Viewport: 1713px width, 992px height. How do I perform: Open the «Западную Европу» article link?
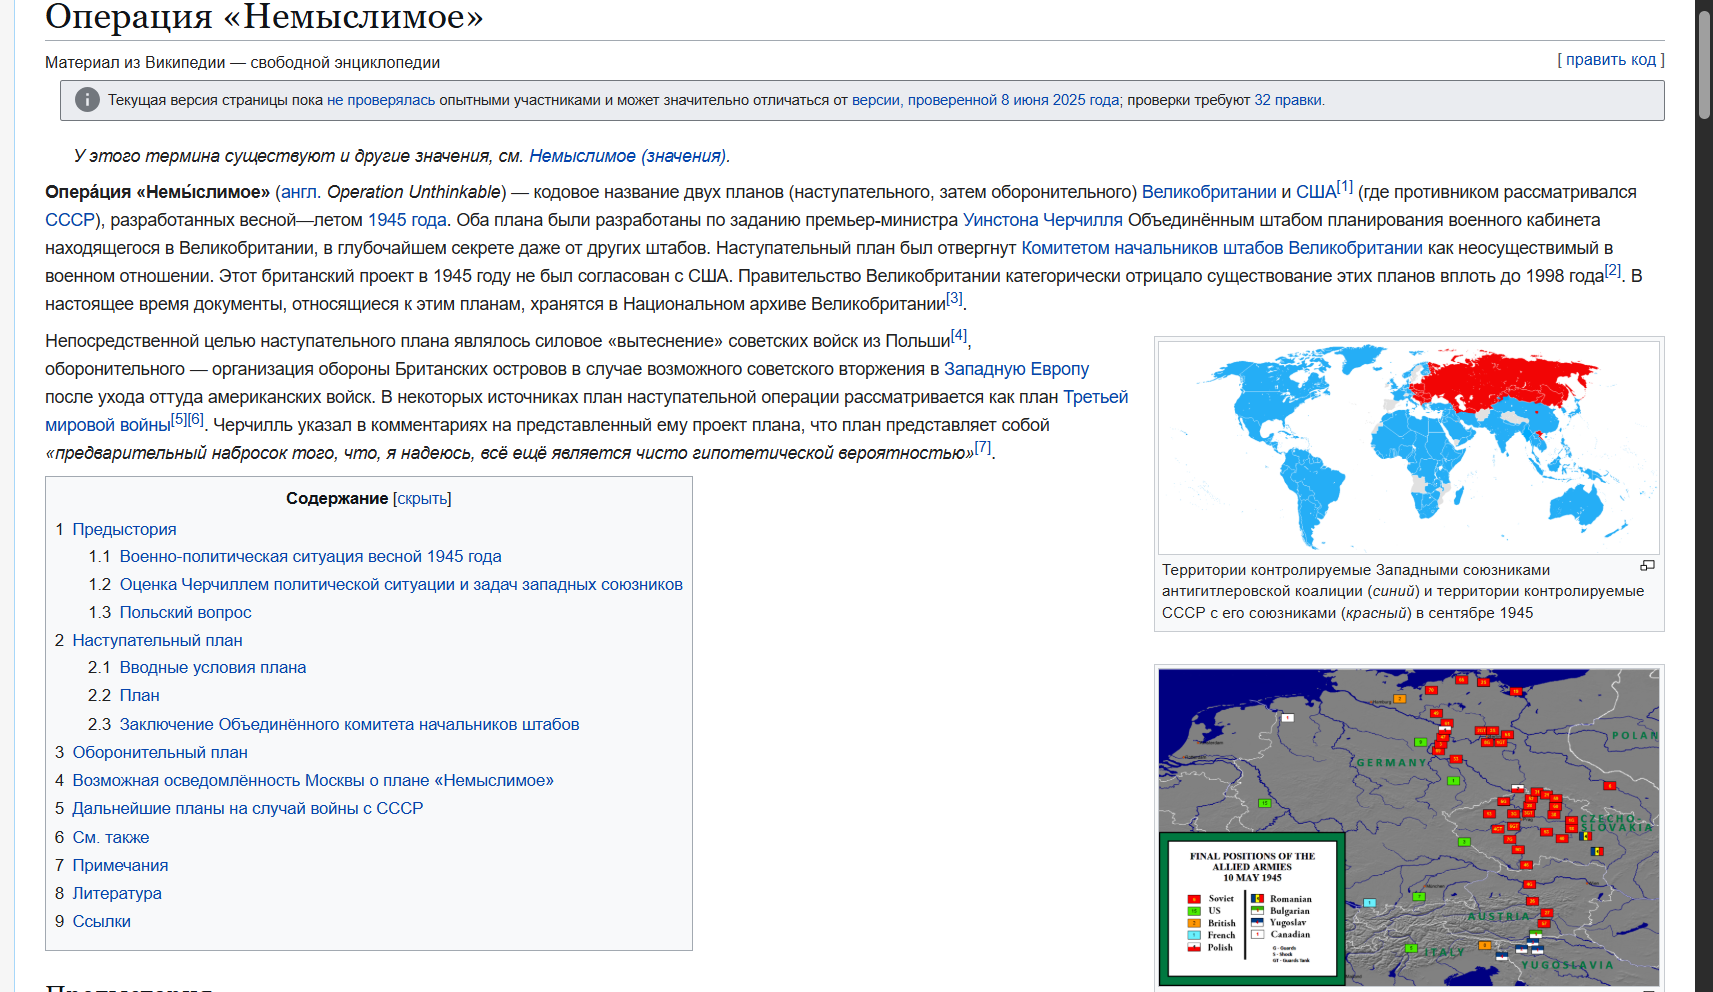click(x=1016, y=369)
